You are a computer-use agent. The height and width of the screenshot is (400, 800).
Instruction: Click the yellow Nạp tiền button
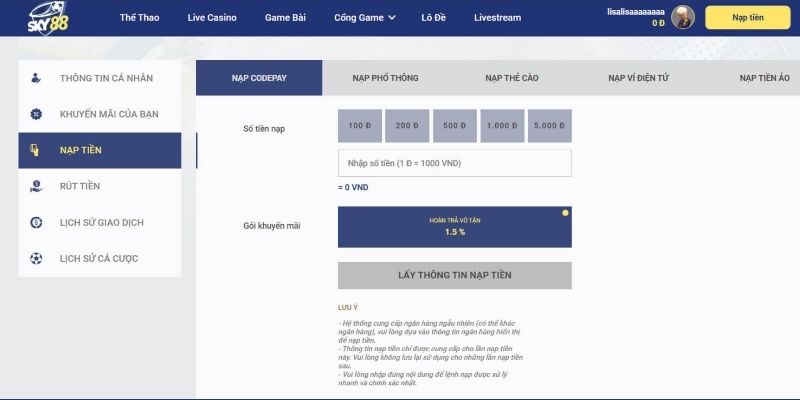tap(748, 18)
